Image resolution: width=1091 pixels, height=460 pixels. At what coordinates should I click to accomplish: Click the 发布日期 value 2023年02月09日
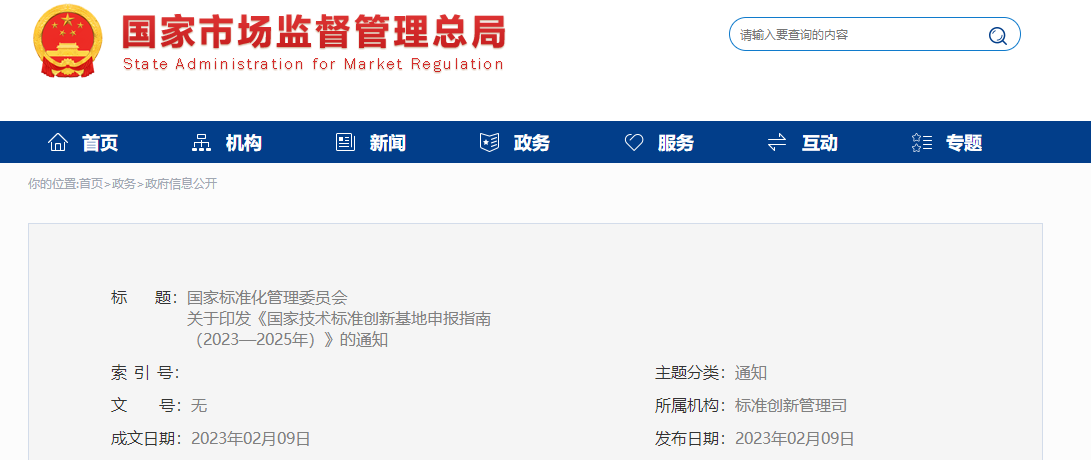click(x=795, y=438)
